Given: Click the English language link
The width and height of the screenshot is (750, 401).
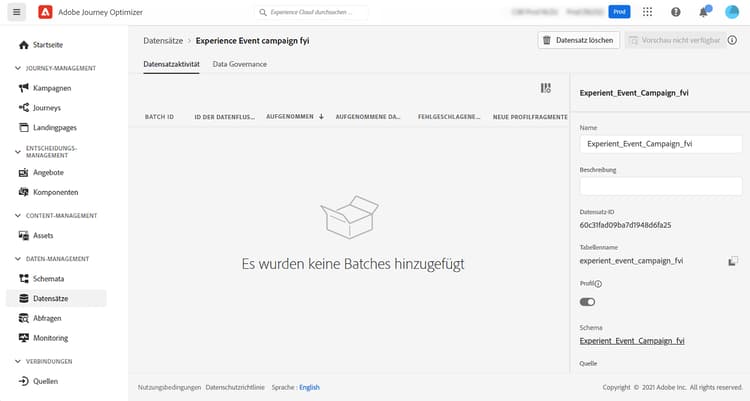Looking at the screenshot, I should click(x=309, y=388).
